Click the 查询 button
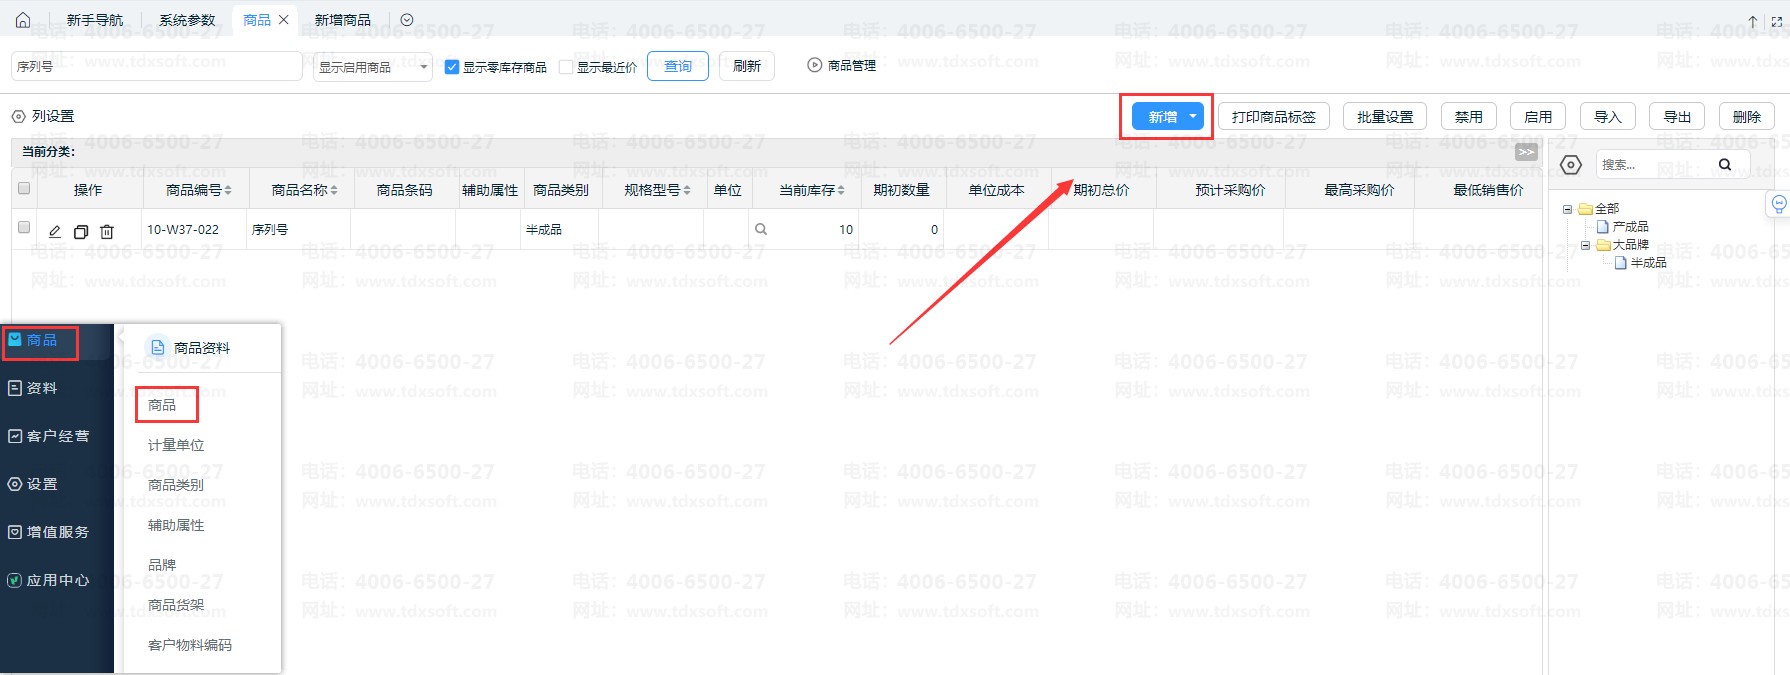1790x675 pixels. [x=678, y=66]
